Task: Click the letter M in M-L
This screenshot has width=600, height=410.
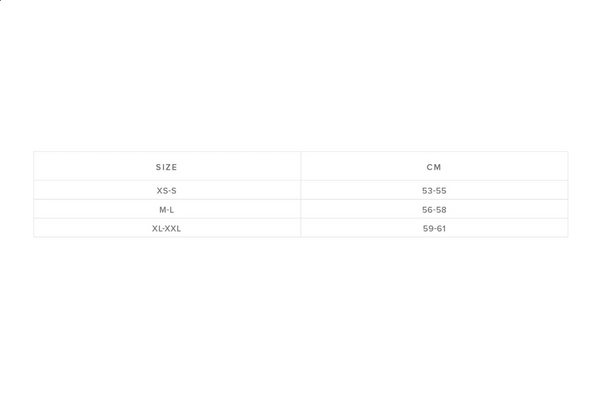Action: tap(162, 210)
